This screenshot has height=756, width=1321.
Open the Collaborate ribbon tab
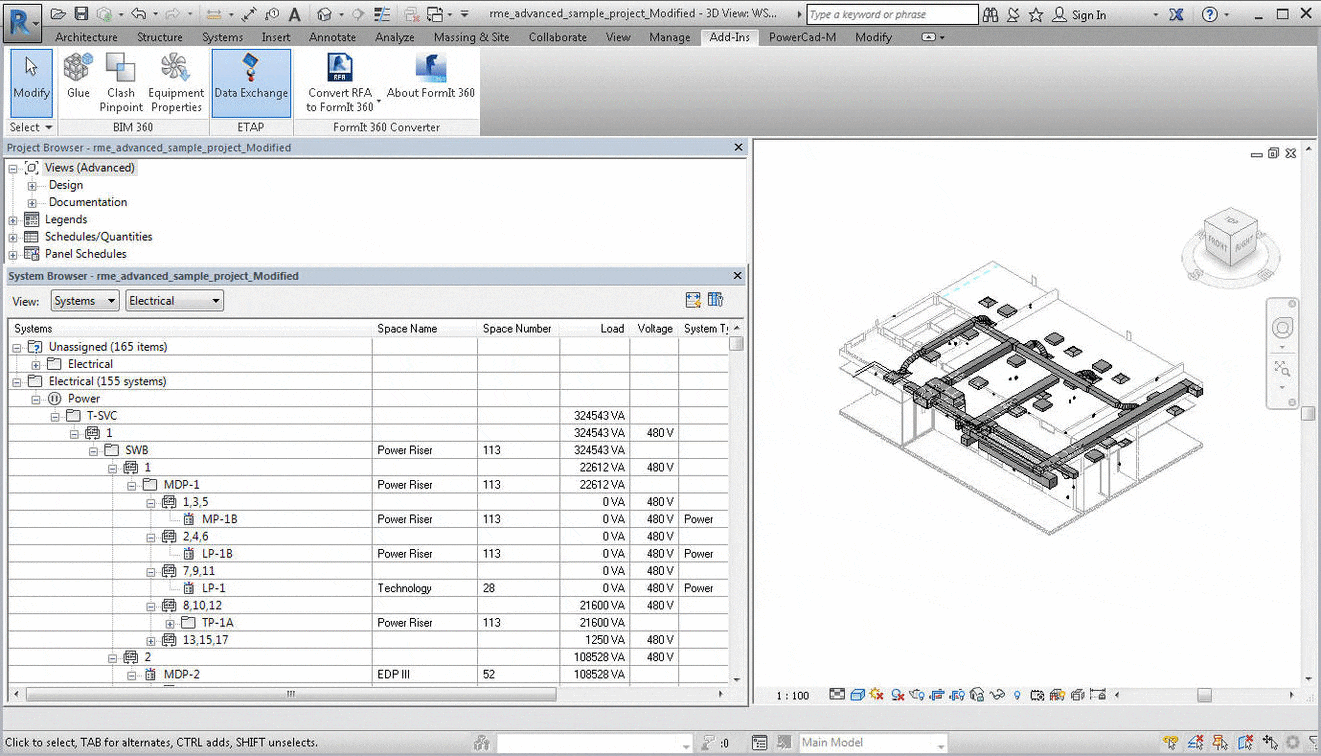coord(557,37)
